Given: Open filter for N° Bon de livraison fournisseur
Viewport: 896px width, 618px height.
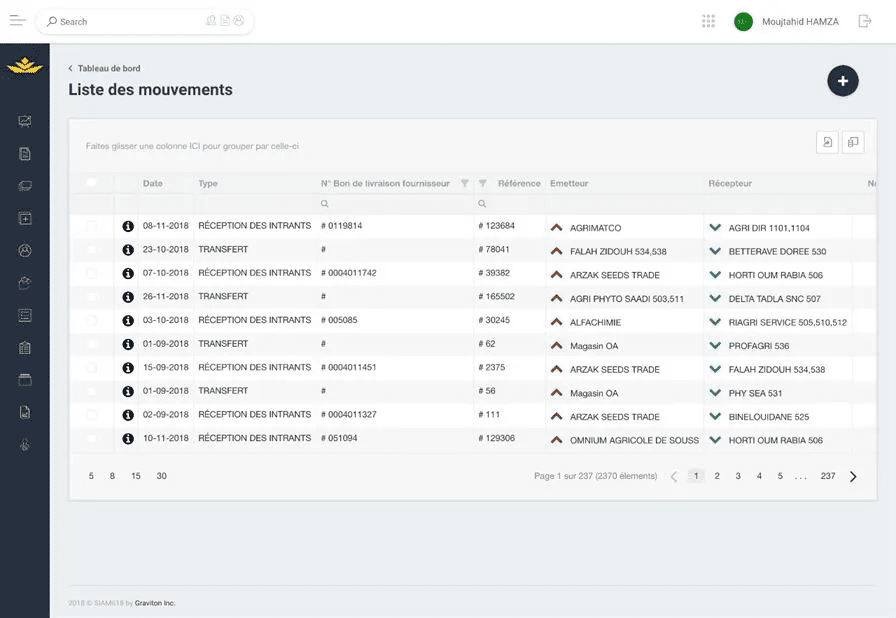Looking at the screenshot, I should pyautogui.click(x=464, y=184).
